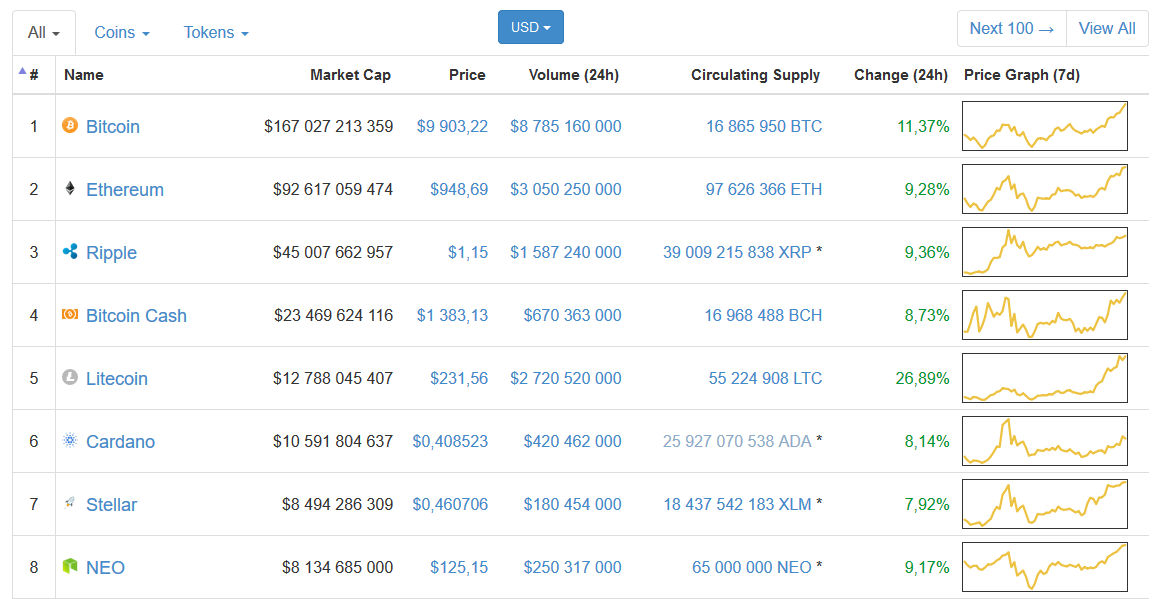Click the # rank column header
This screenshot has width=1159, height=599.
point(34,75)
